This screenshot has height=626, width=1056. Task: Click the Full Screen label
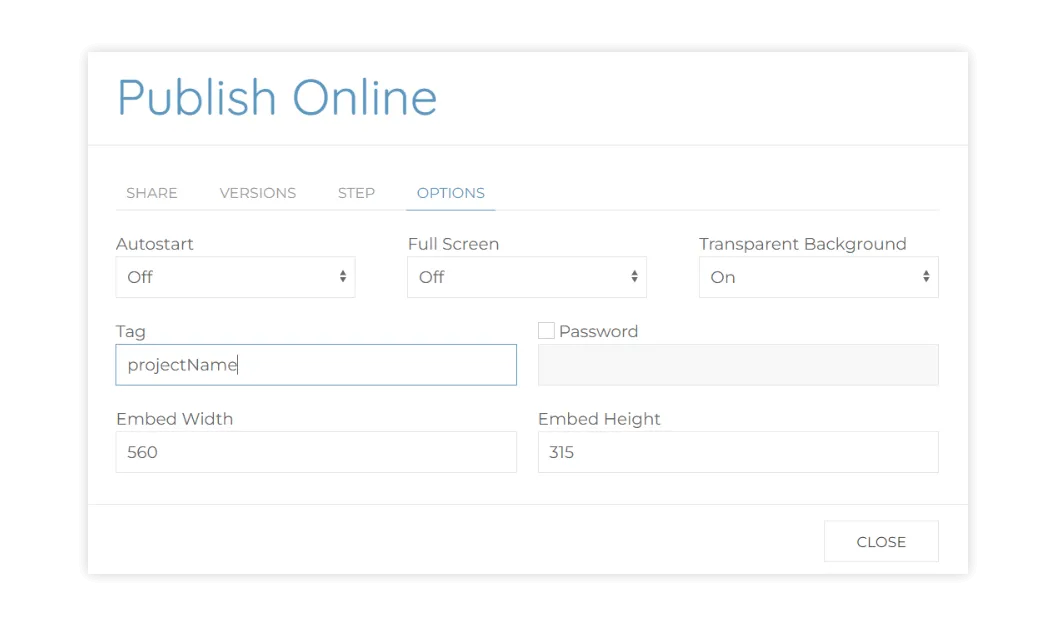pyautogui.click(x=453, y=244)
